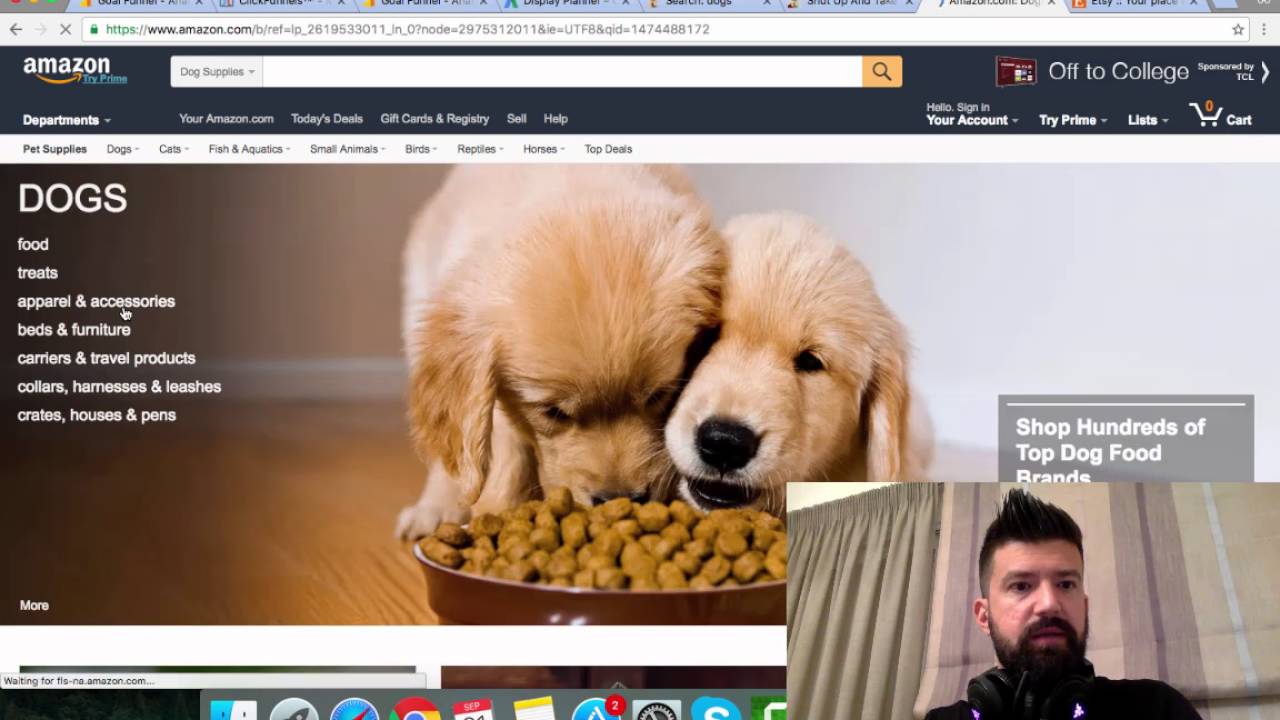Click the browser address bar URL

pos(407,29)
